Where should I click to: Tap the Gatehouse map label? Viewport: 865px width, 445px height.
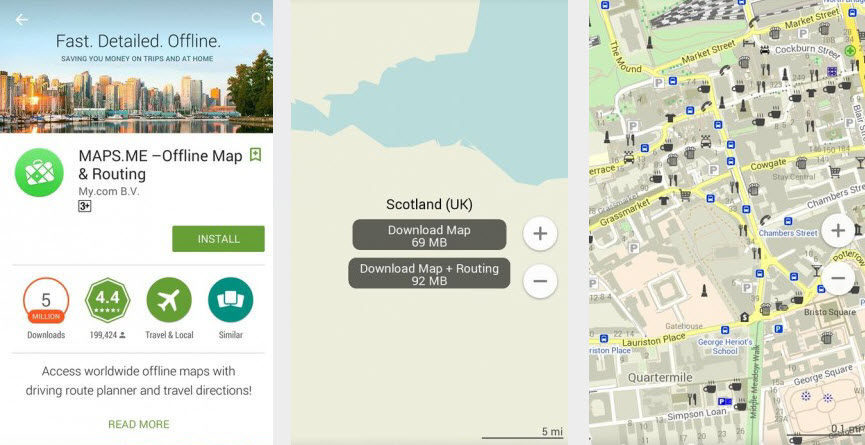point(684,325)
